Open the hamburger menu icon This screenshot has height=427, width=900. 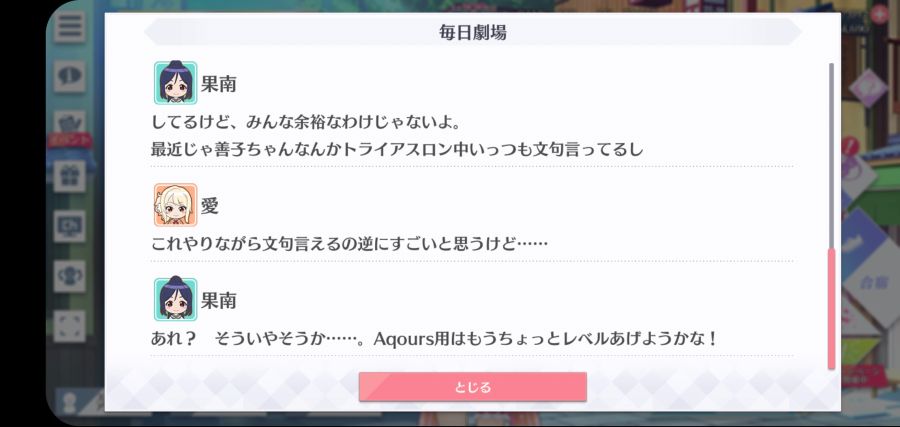pyautogui.click(x=69, y=26)
